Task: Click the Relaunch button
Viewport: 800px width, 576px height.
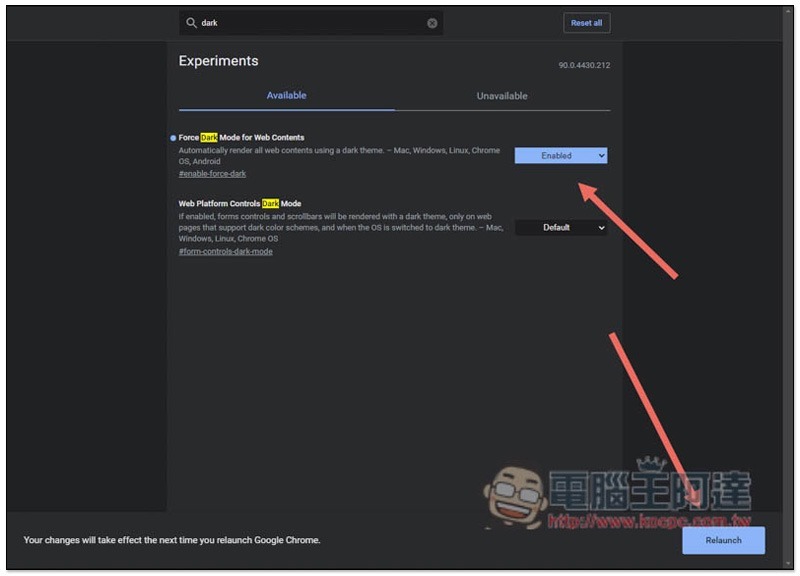Action: [723, 540]
